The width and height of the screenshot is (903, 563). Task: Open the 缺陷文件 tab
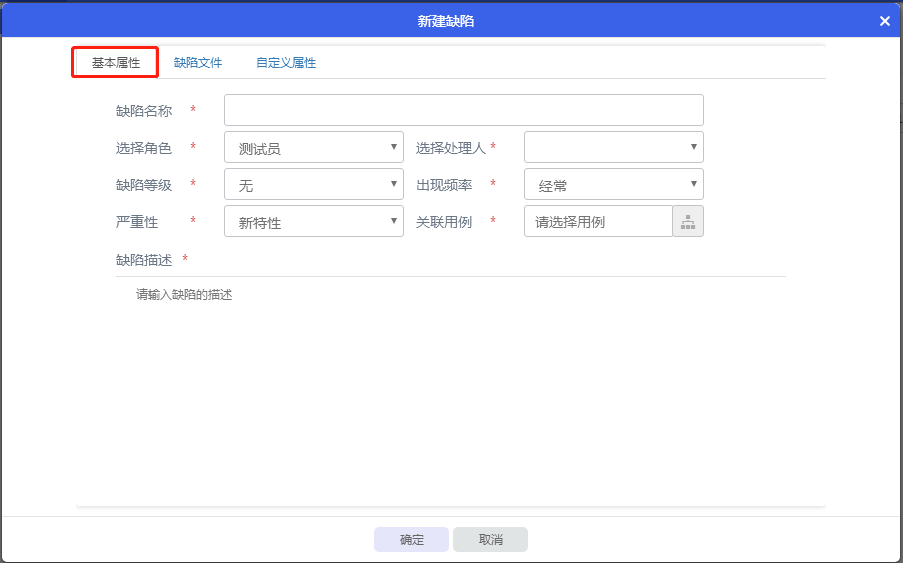(198, 63)
